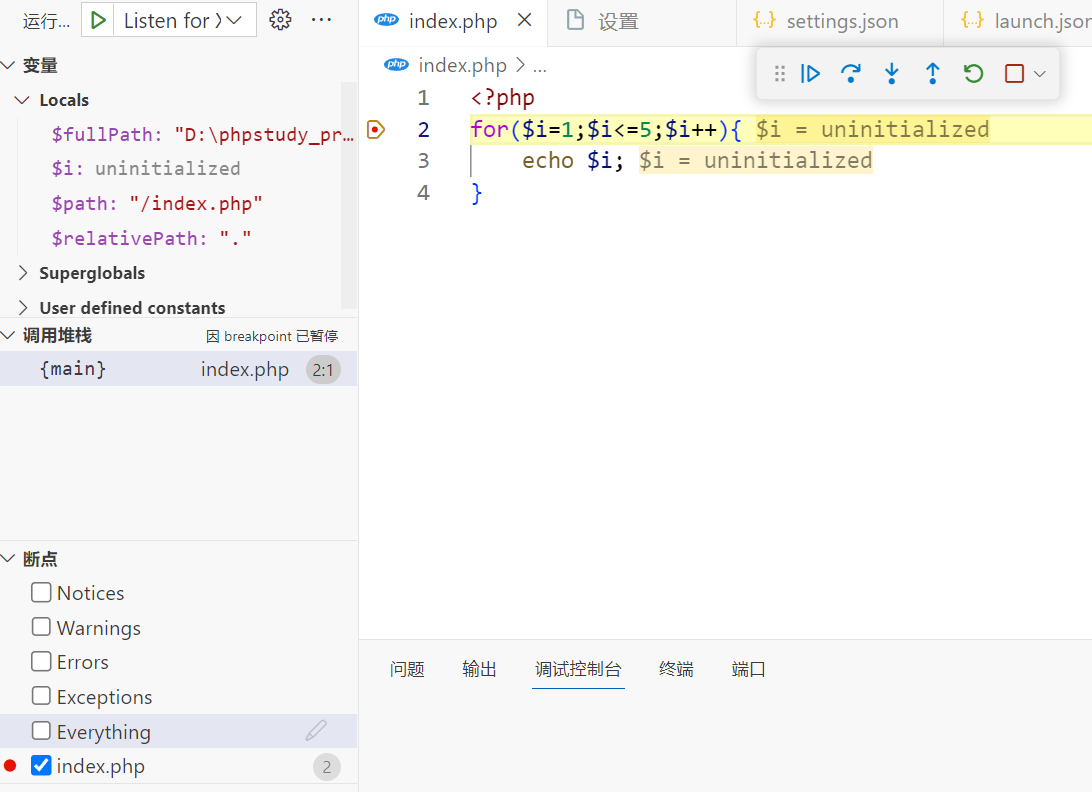Expand Superglobals scope
This screenshot has width=1092, height=792.
click(x=22, y=273)
